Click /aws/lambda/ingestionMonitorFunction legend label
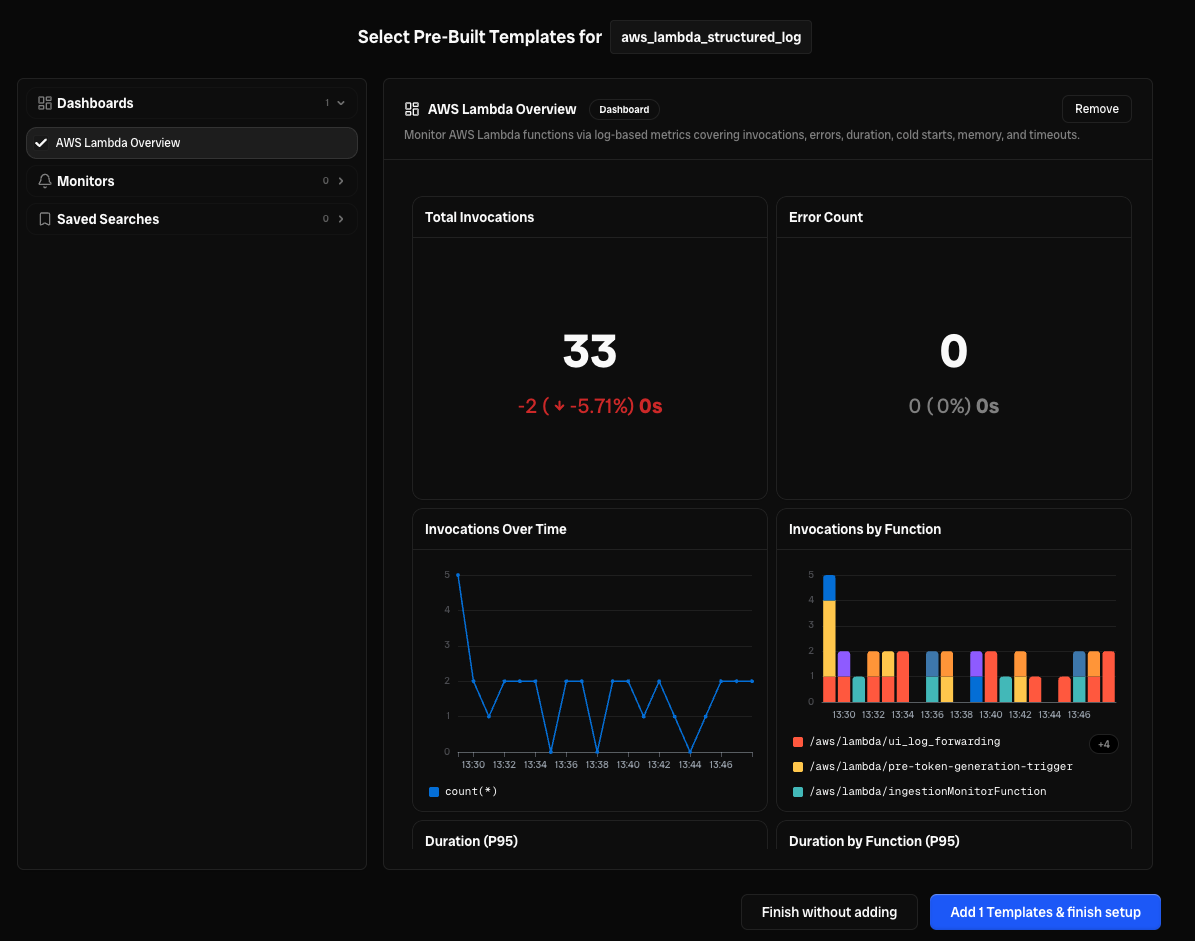Screen dimensions: 1195x941 (x=927, y=792)
